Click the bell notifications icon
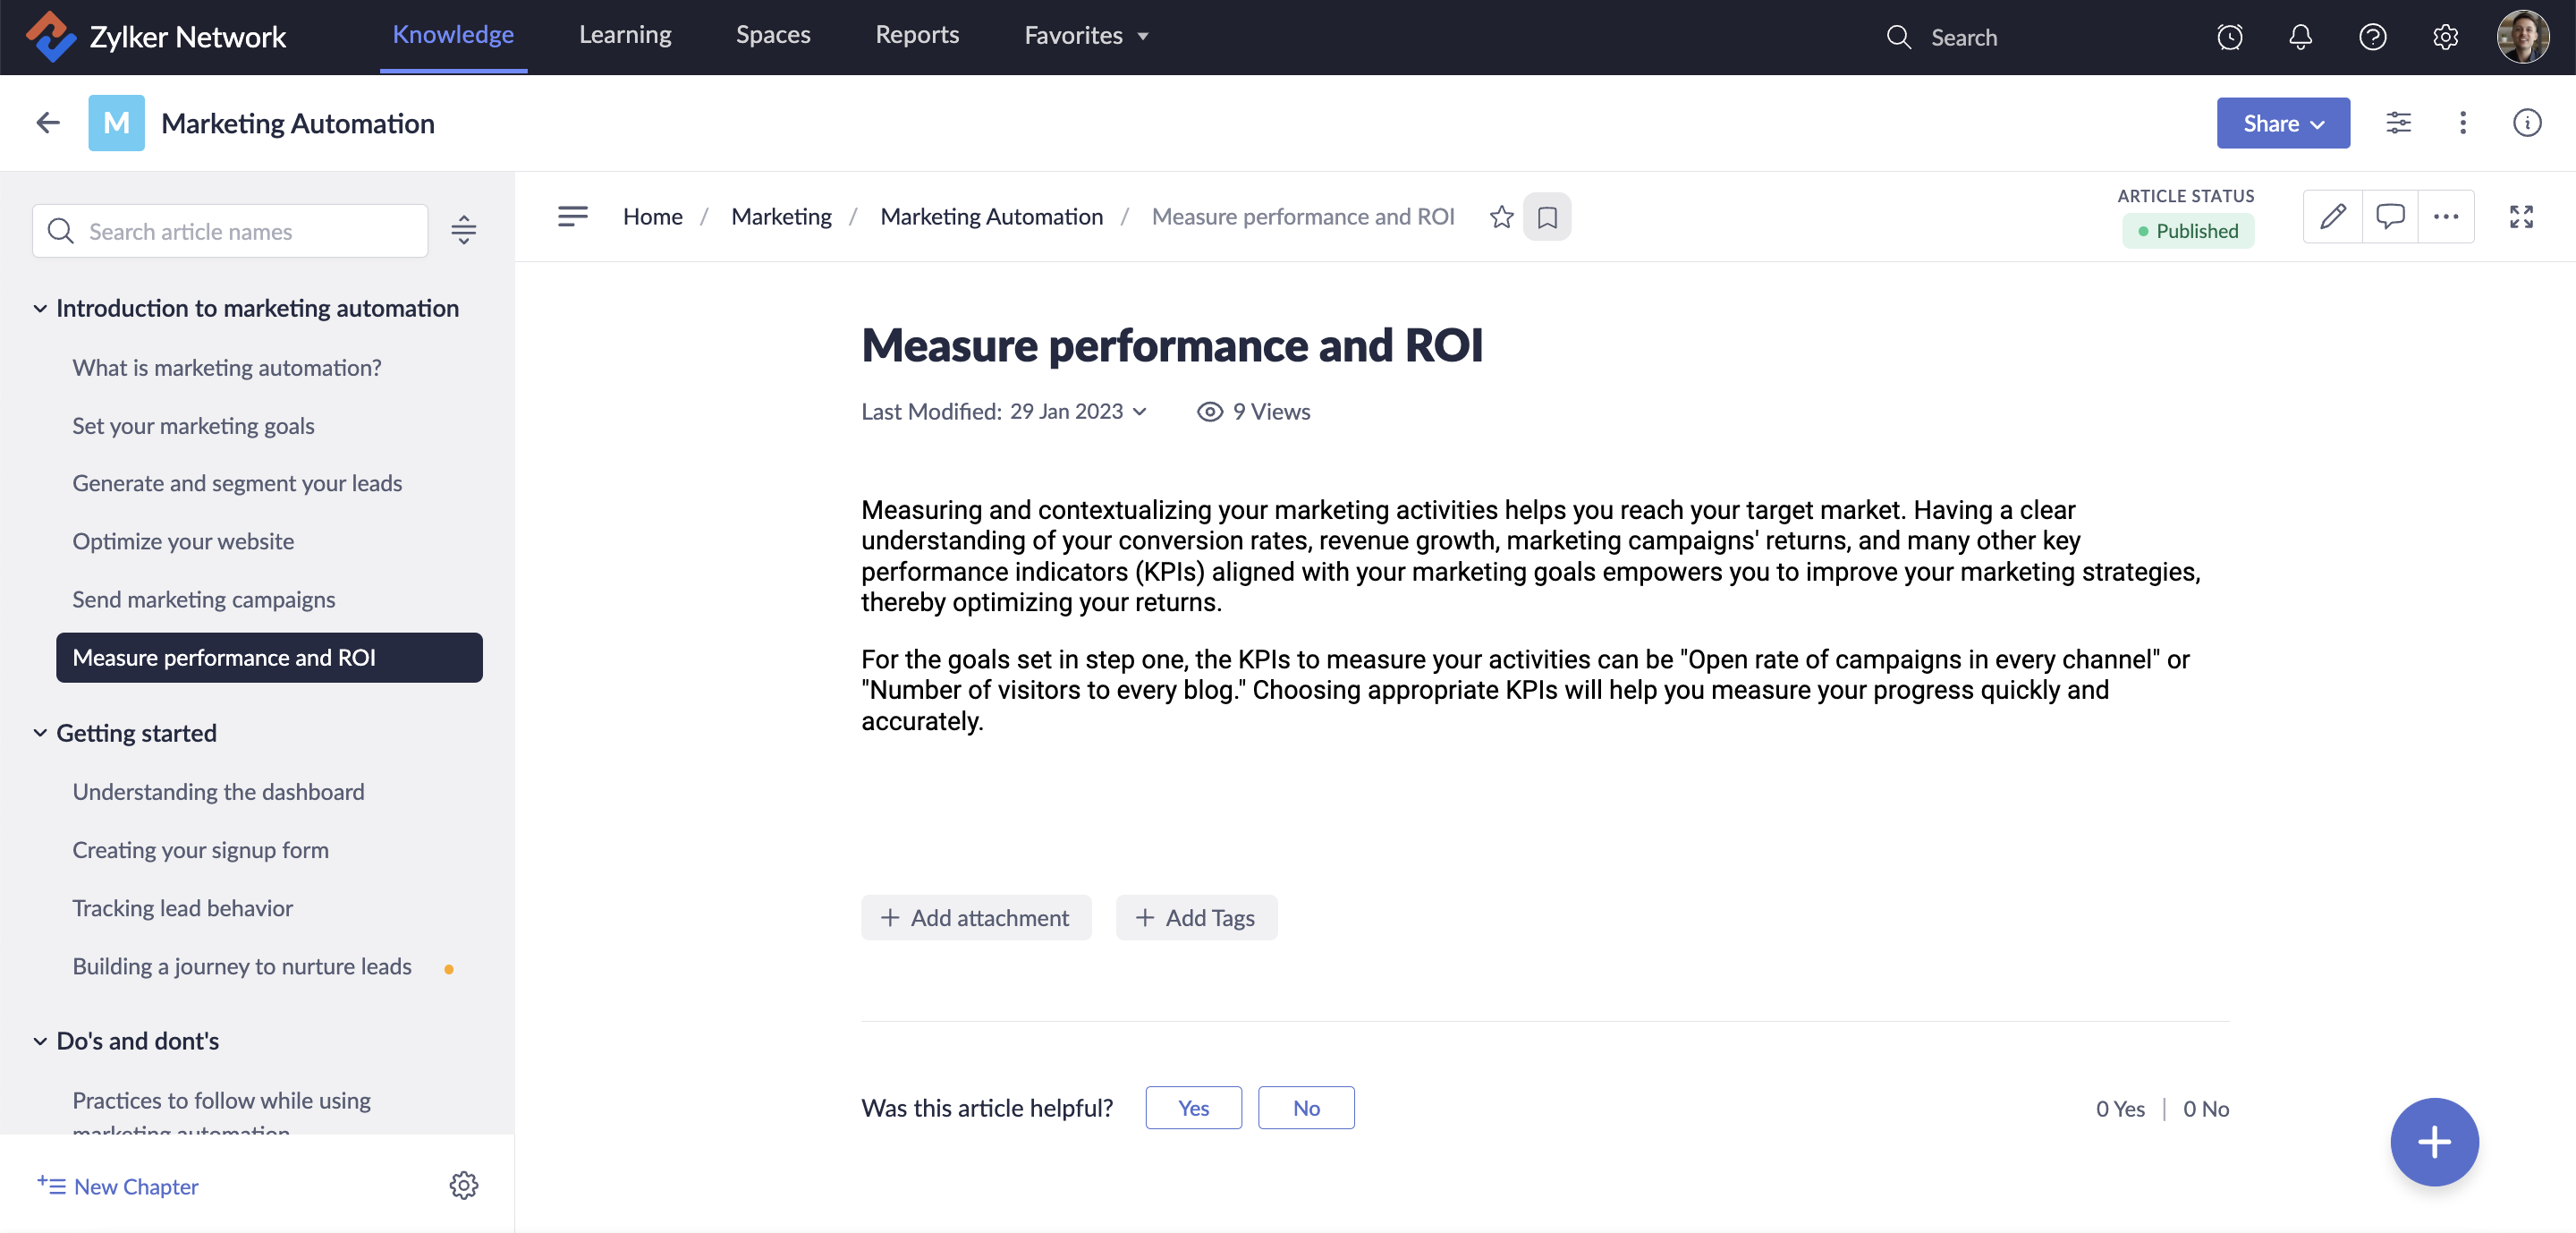 2300,37
